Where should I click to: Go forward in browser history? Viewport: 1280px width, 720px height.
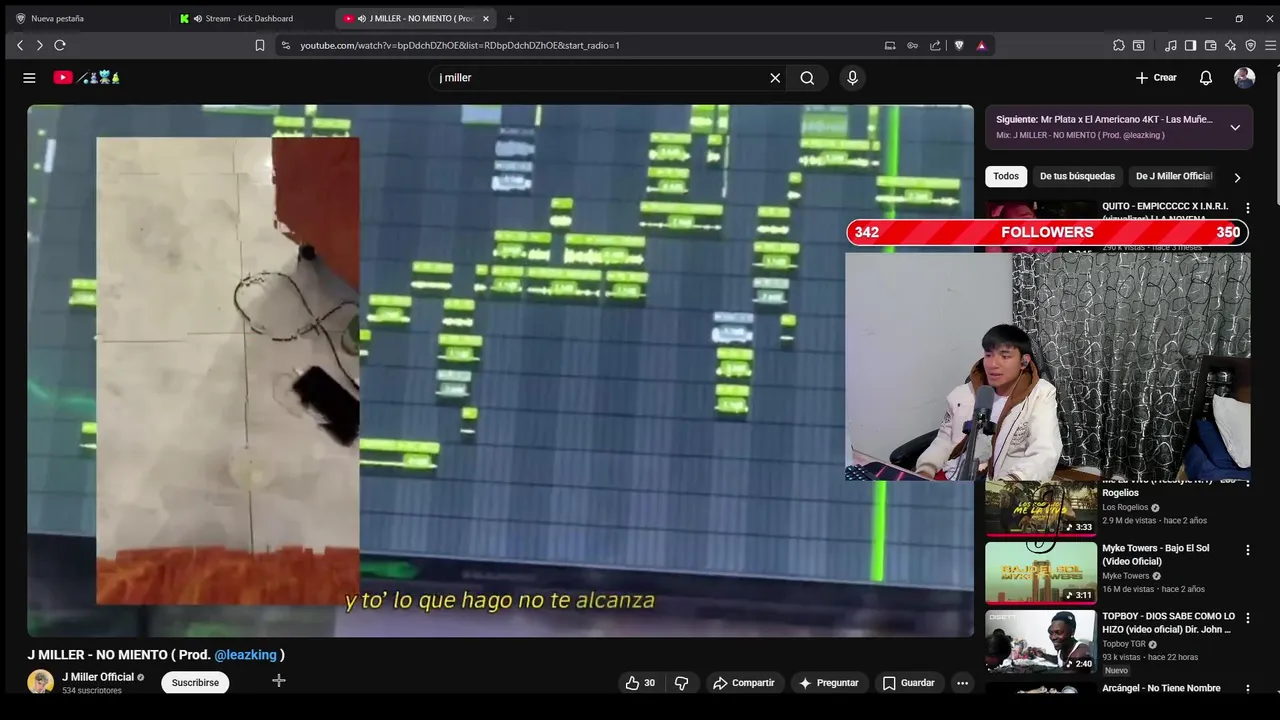click(x=39, y=45)
